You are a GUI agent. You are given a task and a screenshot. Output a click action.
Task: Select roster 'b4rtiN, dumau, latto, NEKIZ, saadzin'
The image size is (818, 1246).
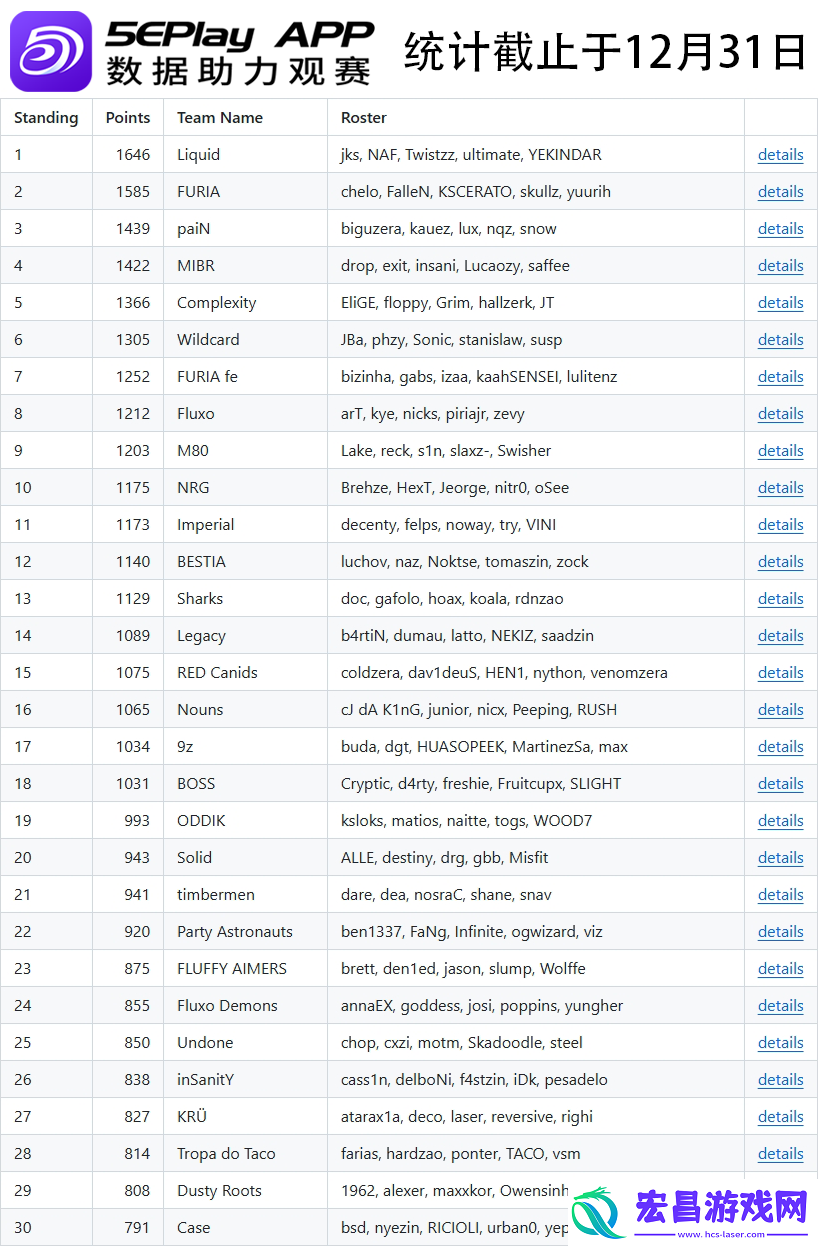pyautogui.click(x=467, y=636)
